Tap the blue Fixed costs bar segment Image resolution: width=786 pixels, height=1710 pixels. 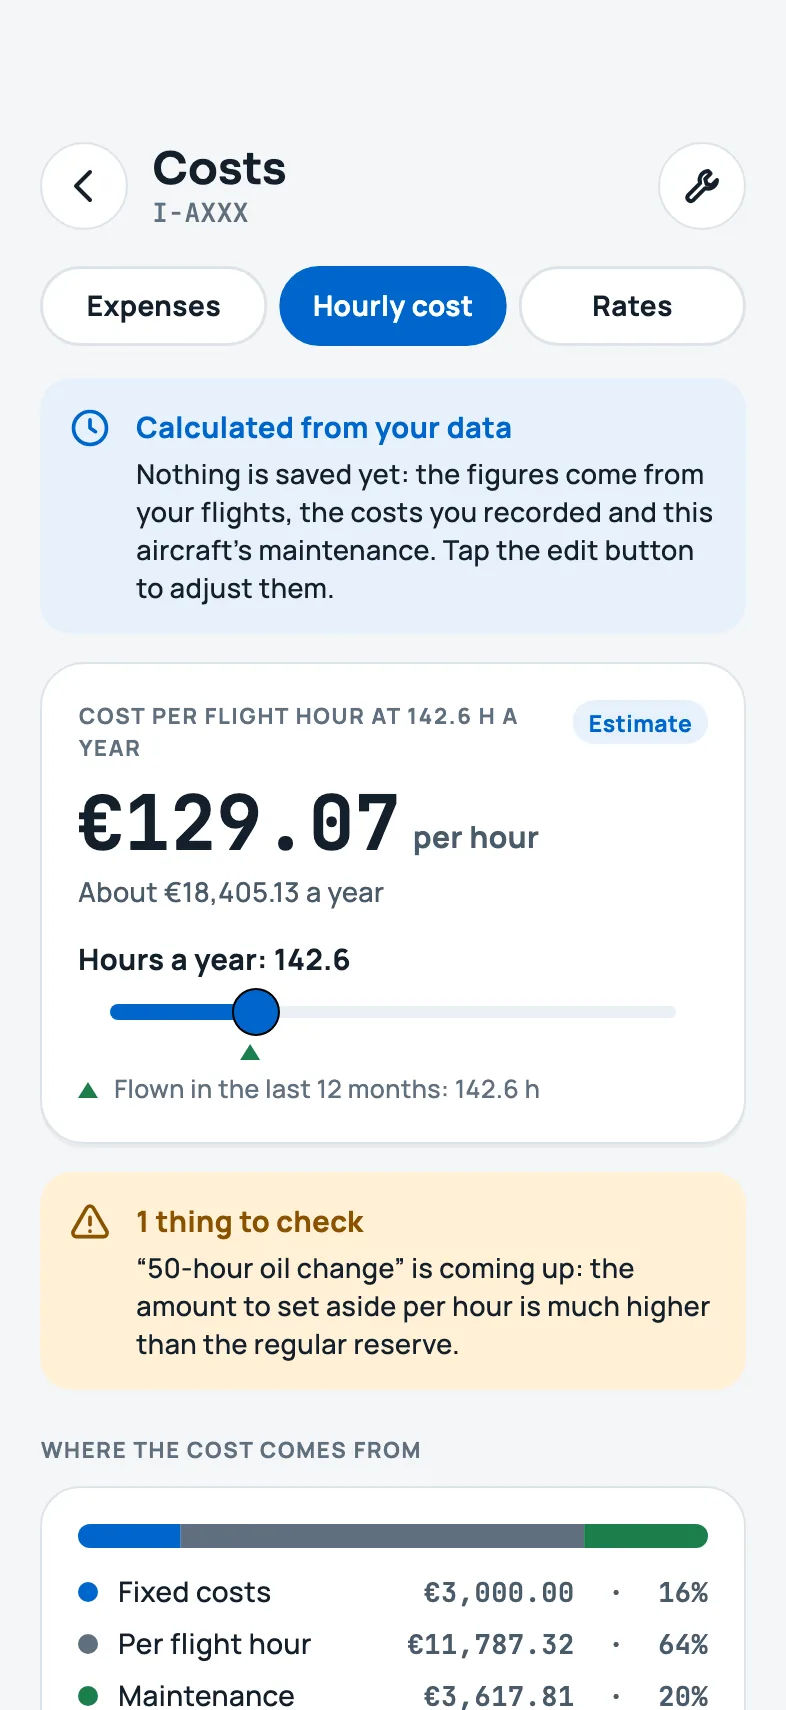click(x=129, y=1536)
